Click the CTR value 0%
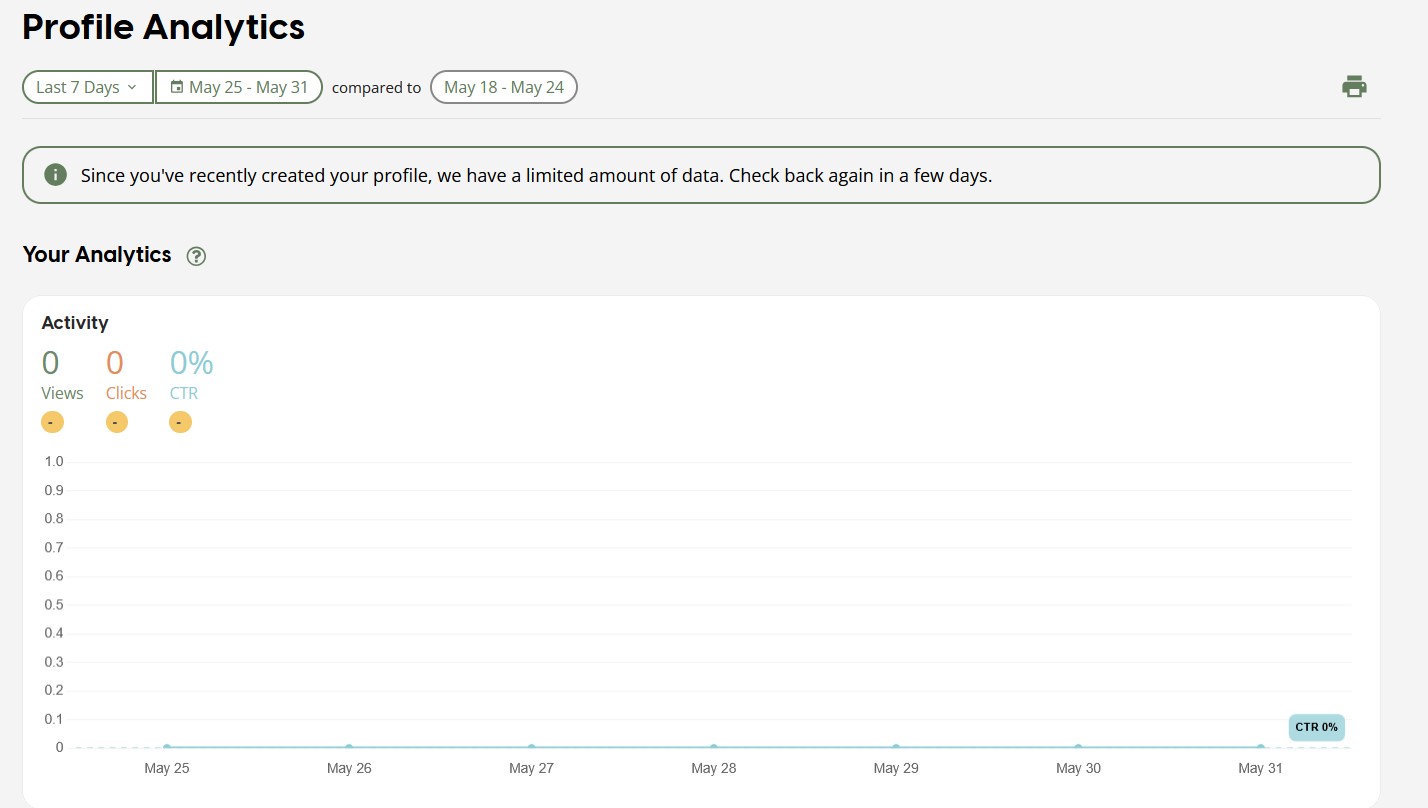1428x808 pixels. pos(192,362)
